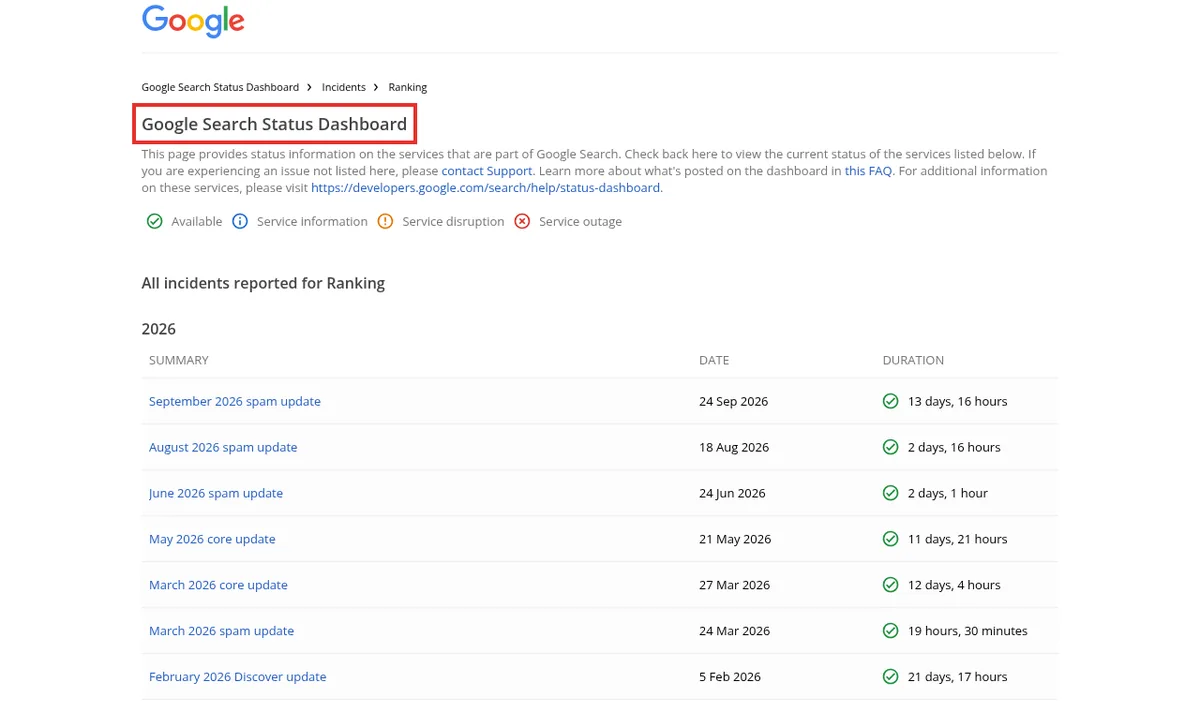Click the blue Service information icon

(x=240, y=221)
